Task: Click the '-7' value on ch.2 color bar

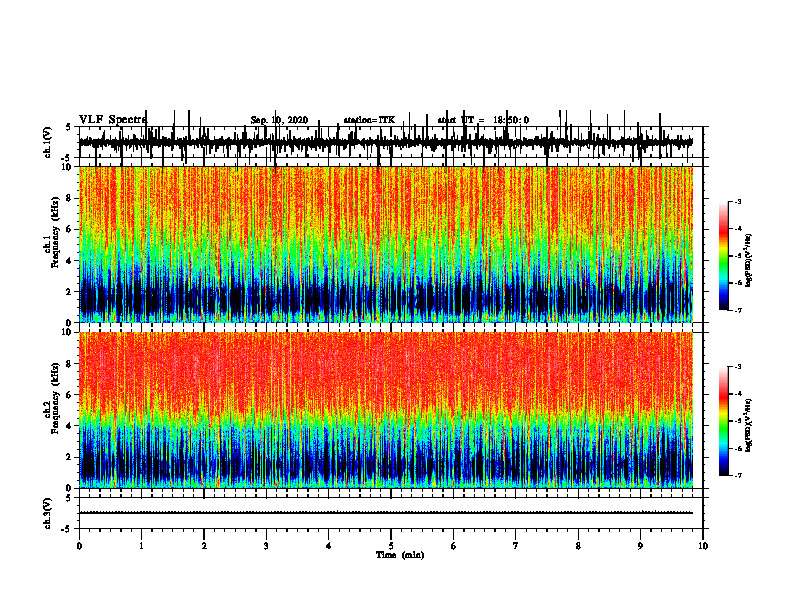Action: (737, 476)
